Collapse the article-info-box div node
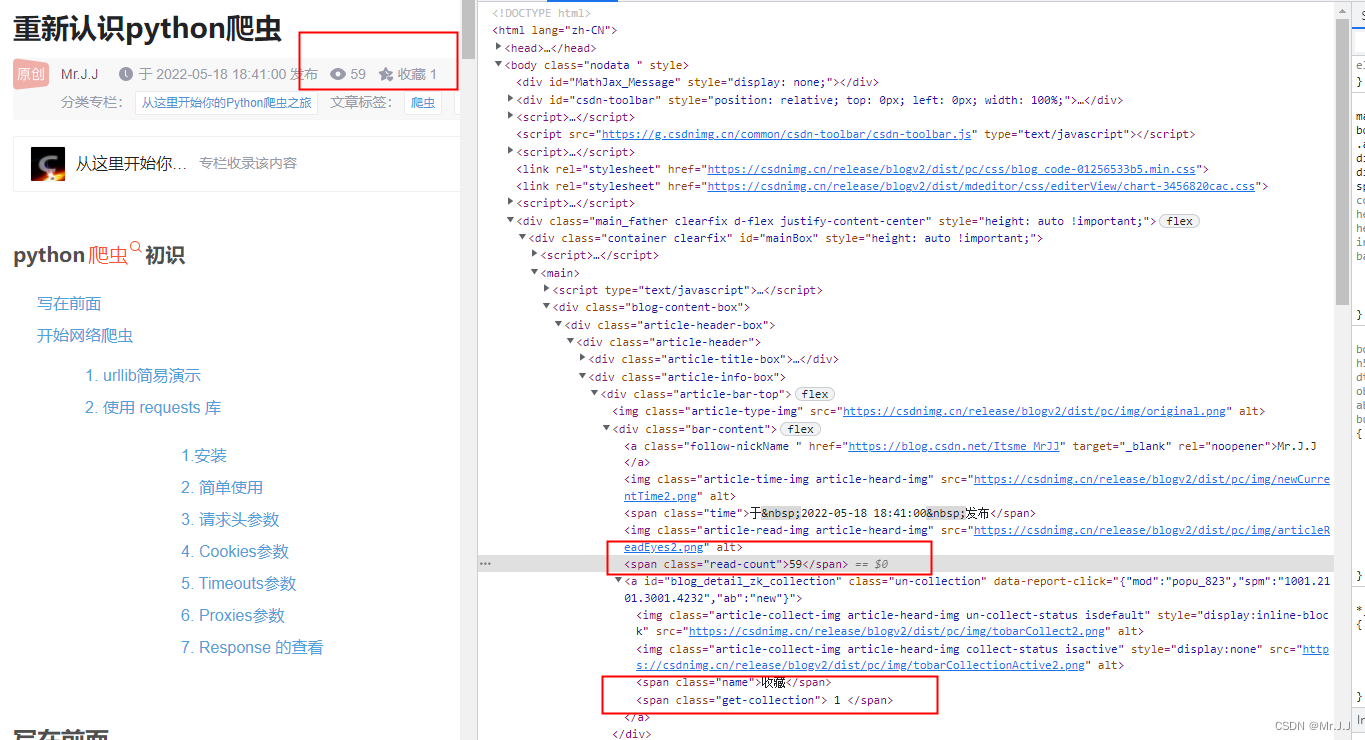 click(x=582, y=377)
